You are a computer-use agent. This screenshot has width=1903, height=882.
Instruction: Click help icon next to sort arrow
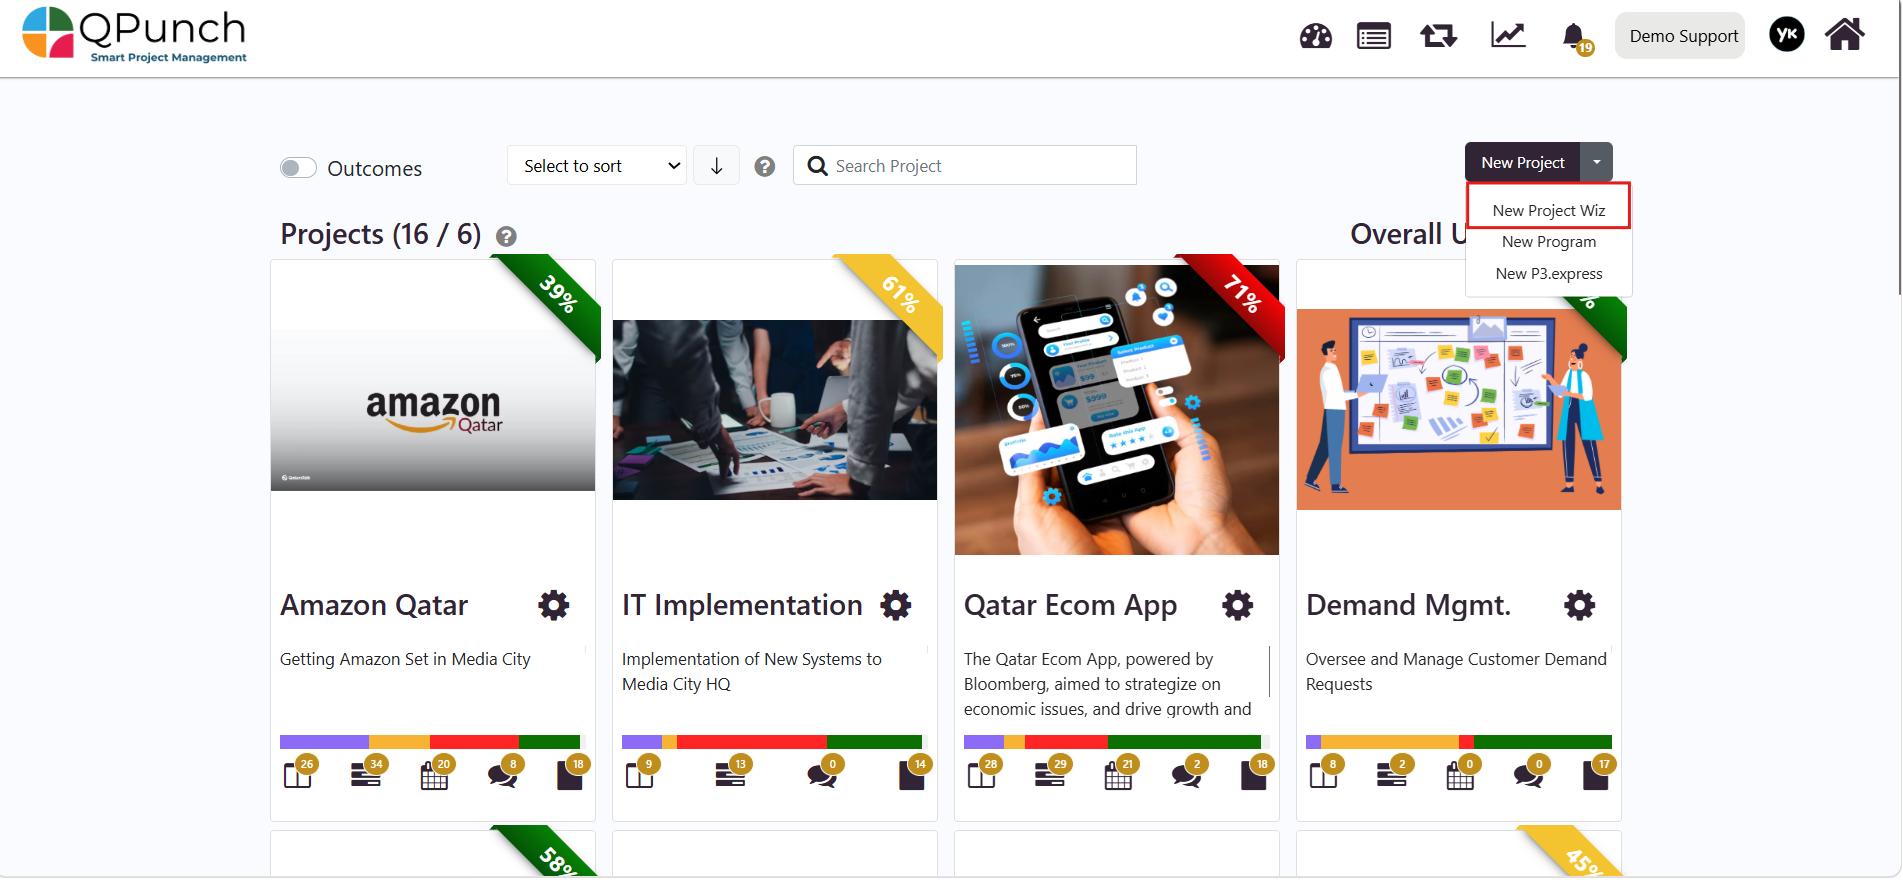click(x=764, y=167)
